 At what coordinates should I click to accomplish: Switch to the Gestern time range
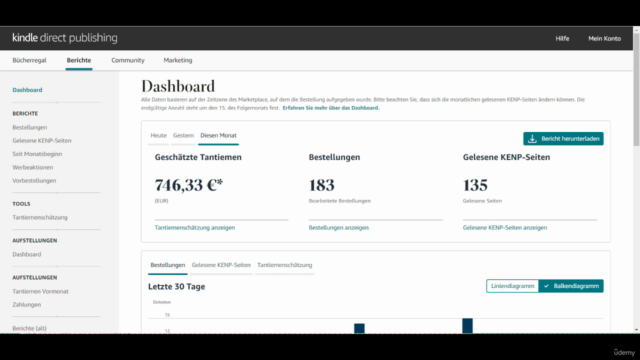183,136
